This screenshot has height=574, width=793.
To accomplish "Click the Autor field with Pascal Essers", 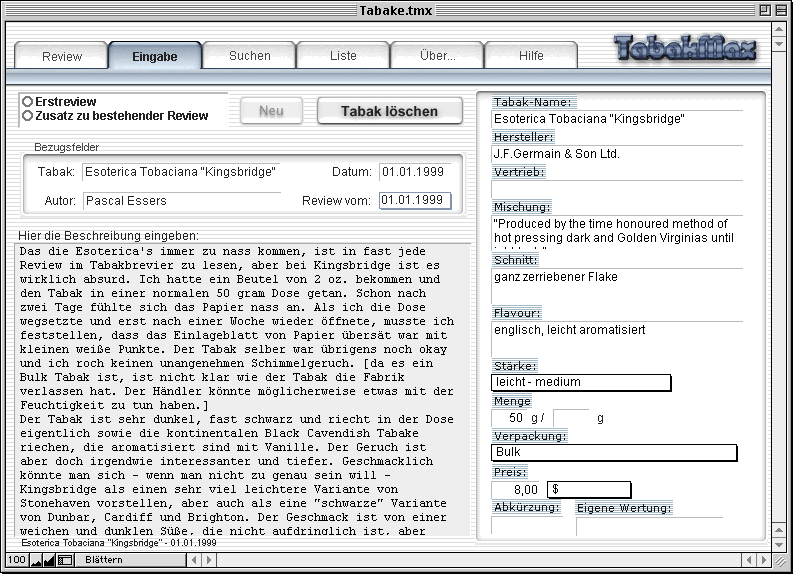I will coord(181,201).
